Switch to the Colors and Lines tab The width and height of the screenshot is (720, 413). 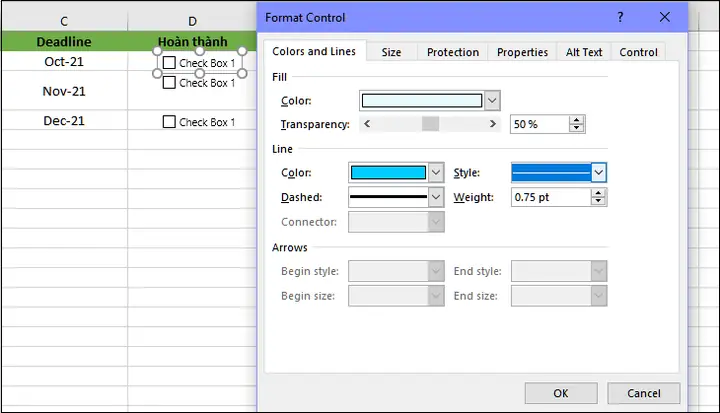[314, 51]
